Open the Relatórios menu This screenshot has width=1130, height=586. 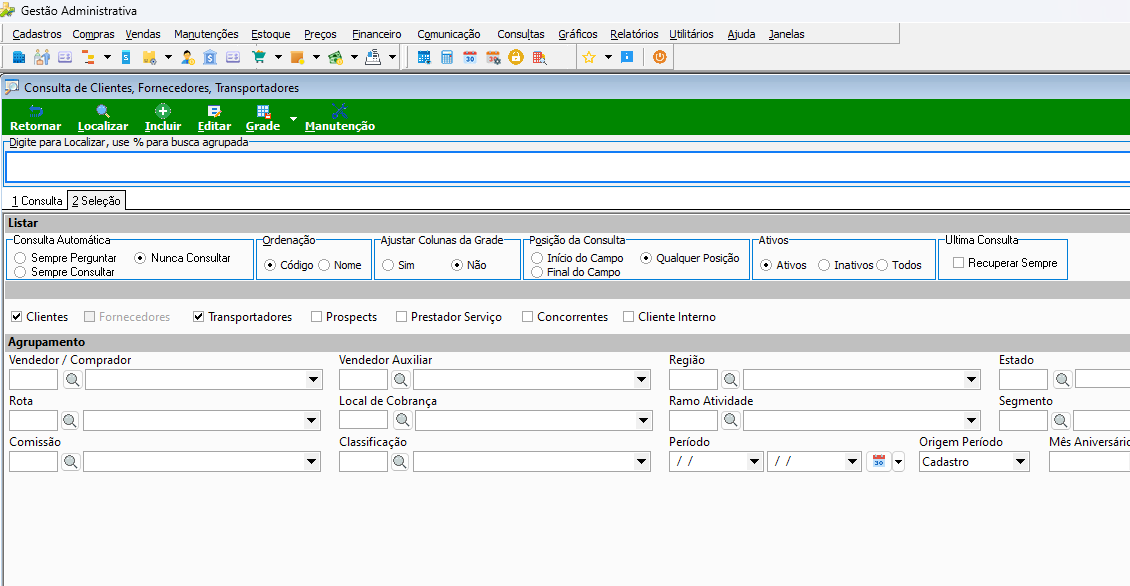tap(634, 34)
